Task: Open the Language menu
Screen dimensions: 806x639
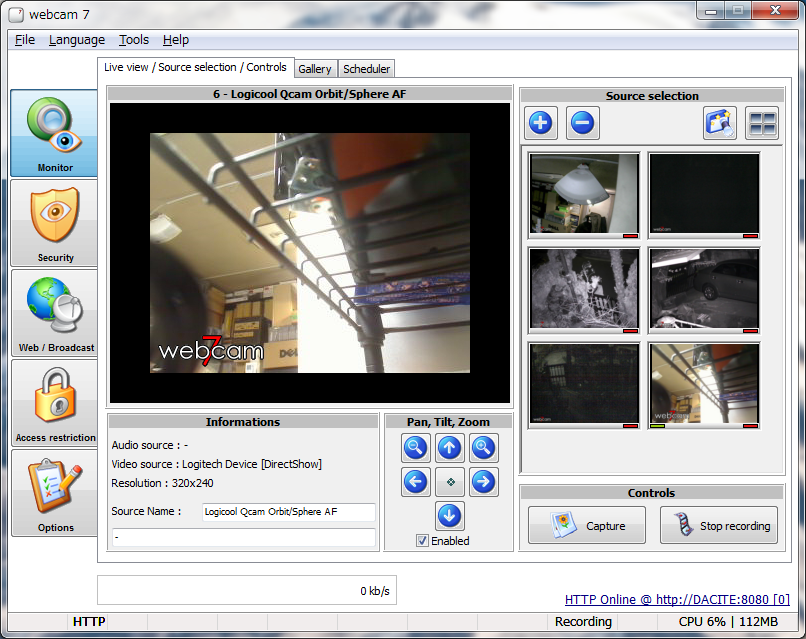Action: click(x=77, y=40)
